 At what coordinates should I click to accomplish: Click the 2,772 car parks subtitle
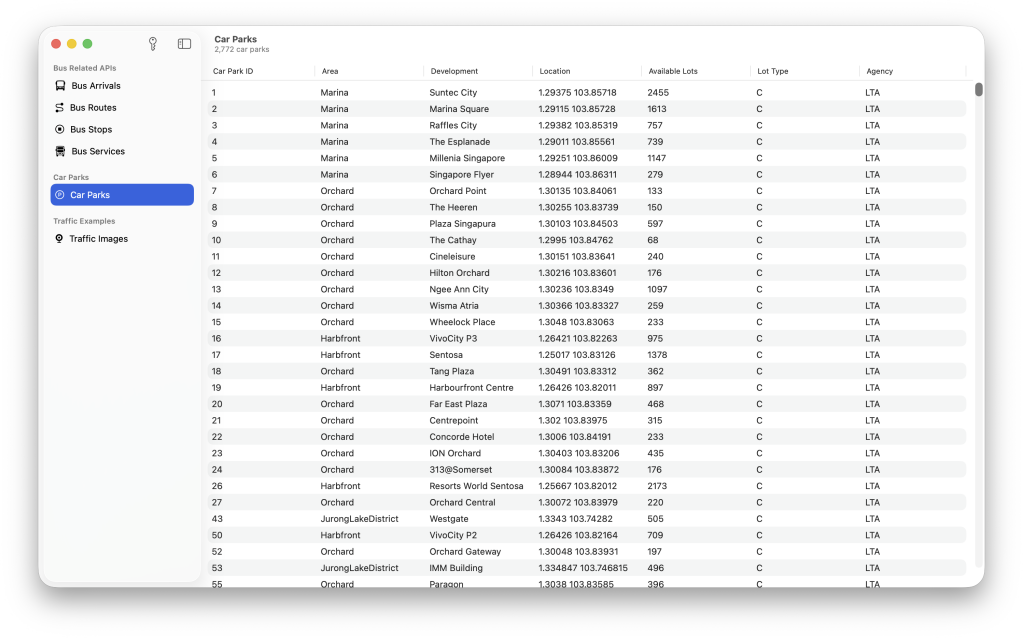click(241, 50)
